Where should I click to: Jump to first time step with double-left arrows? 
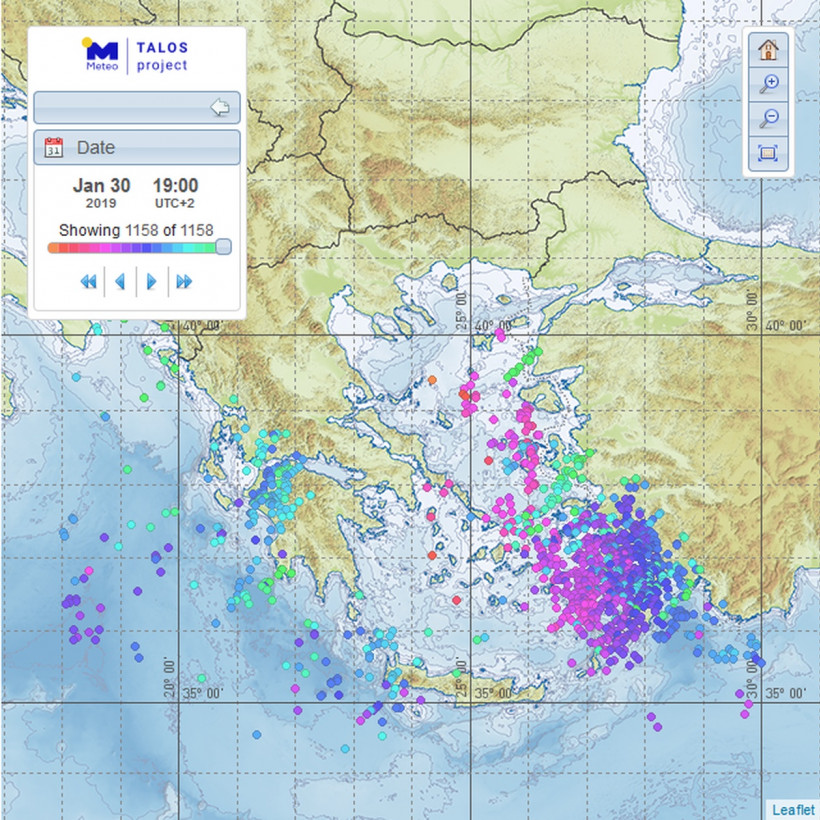[88, 282]
